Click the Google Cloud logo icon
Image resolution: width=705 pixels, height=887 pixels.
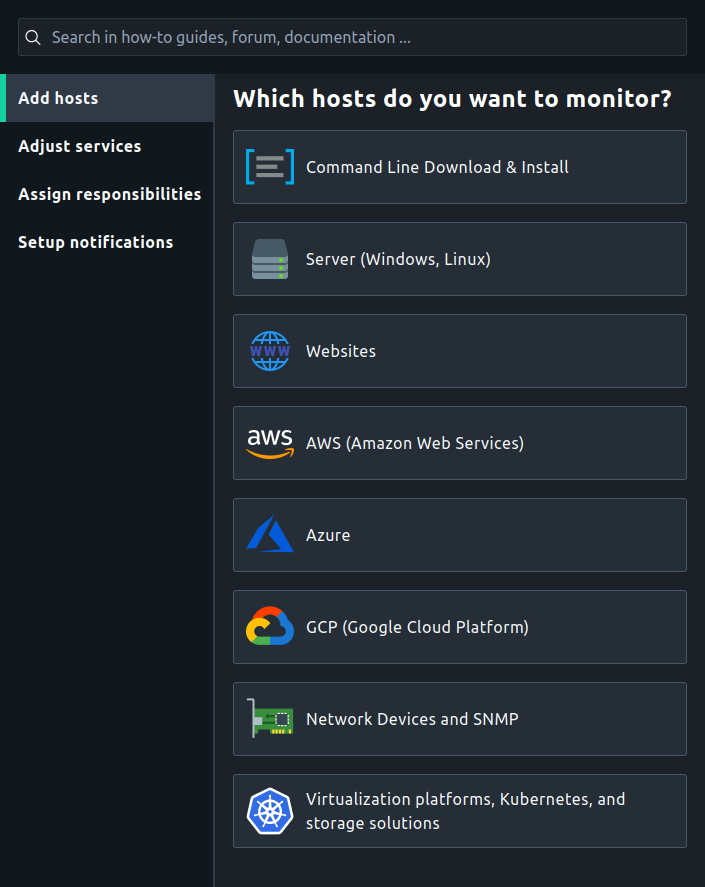(x=270, y=626)
